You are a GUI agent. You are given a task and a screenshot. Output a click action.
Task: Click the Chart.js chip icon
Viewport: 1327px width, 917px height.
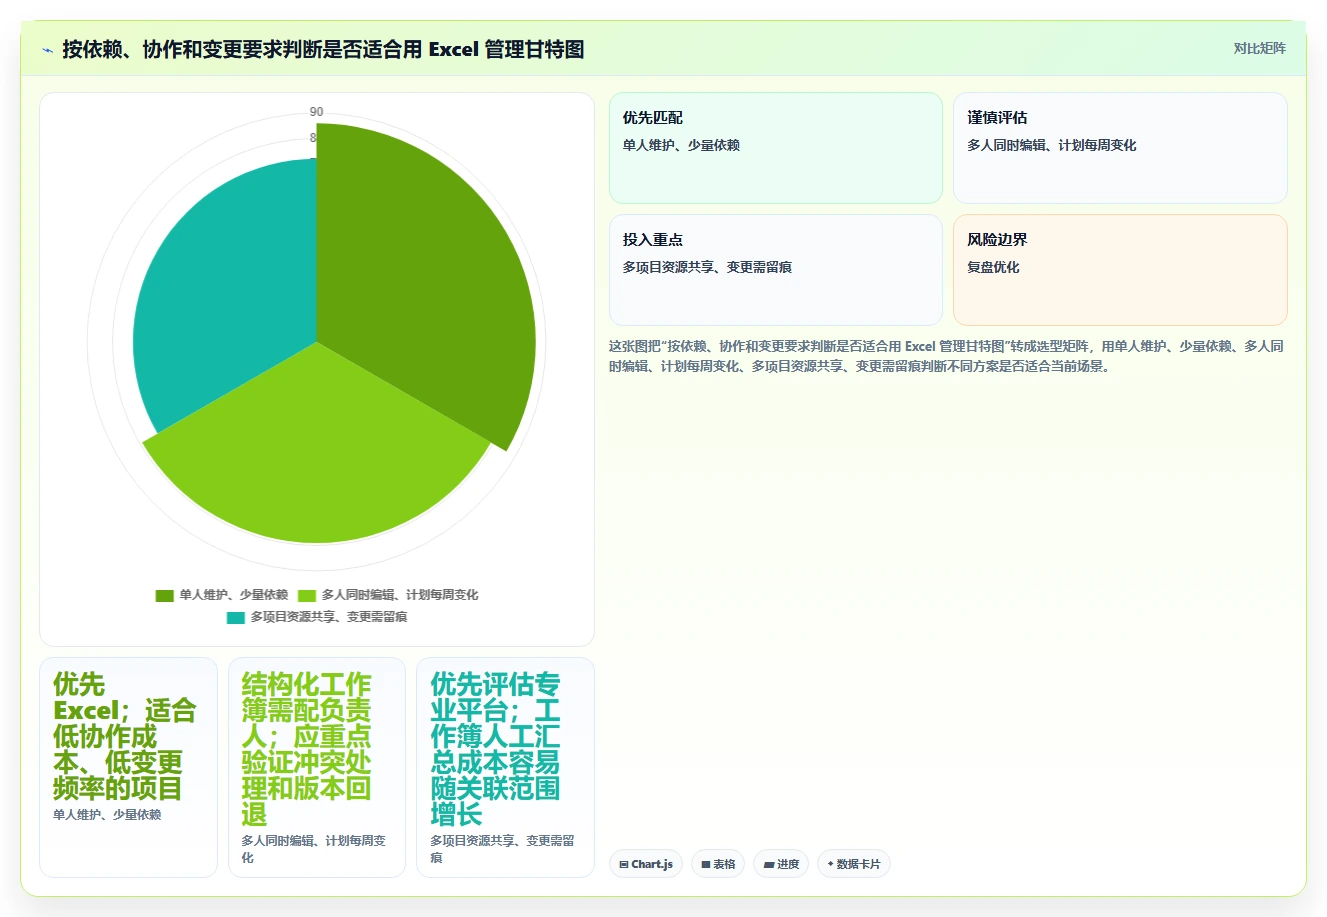point(624,864)
